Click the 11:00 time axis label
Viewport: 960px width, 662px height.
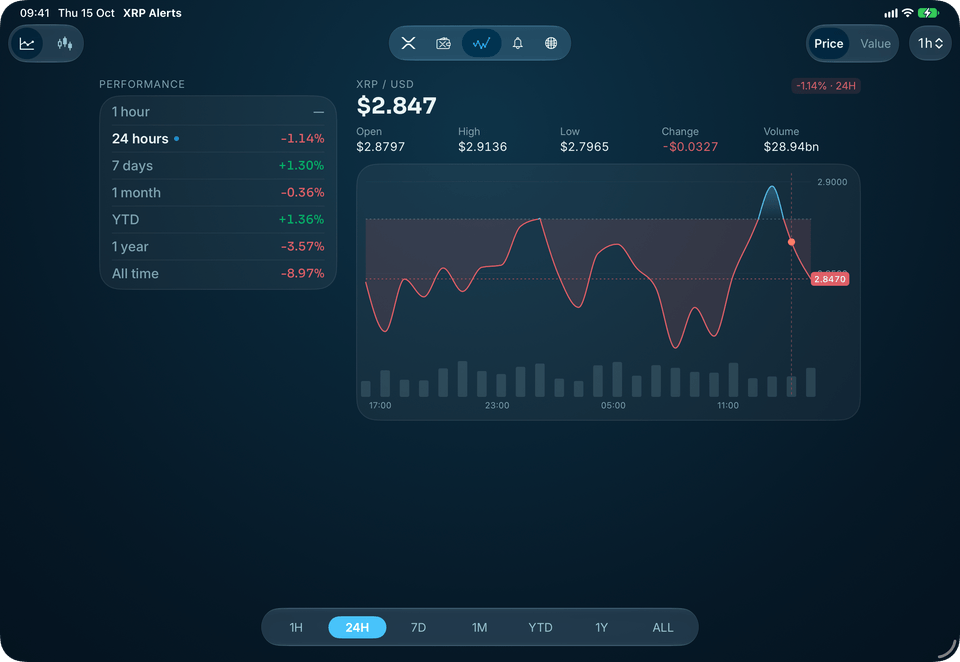(728, 405)
